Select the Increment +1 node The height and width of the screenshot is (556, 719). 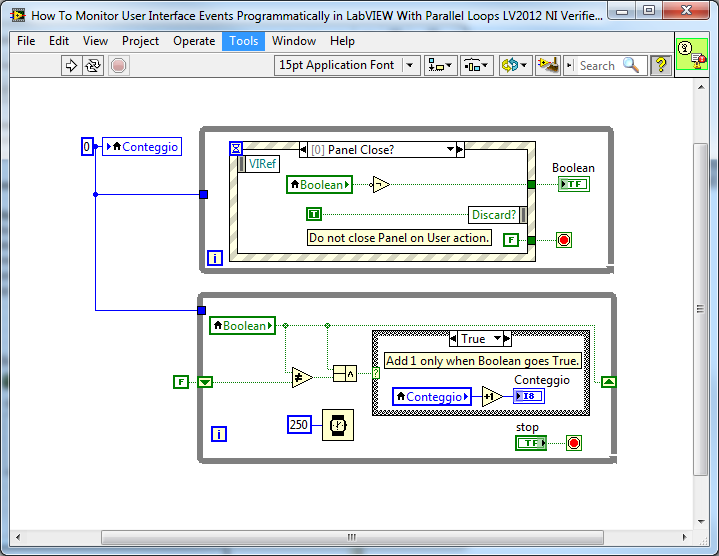coord(492,396)
